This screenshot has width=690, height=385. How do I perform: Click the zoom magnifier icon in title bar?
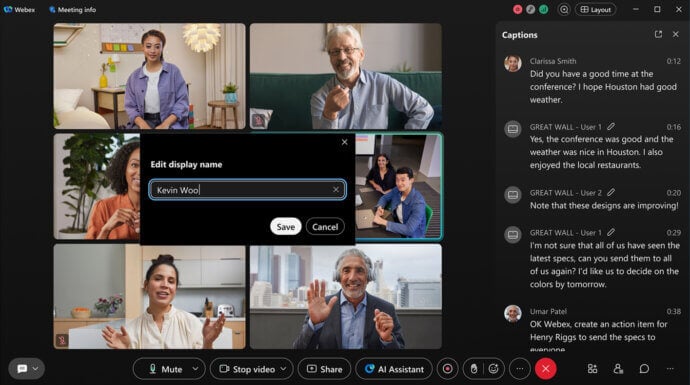564,9
